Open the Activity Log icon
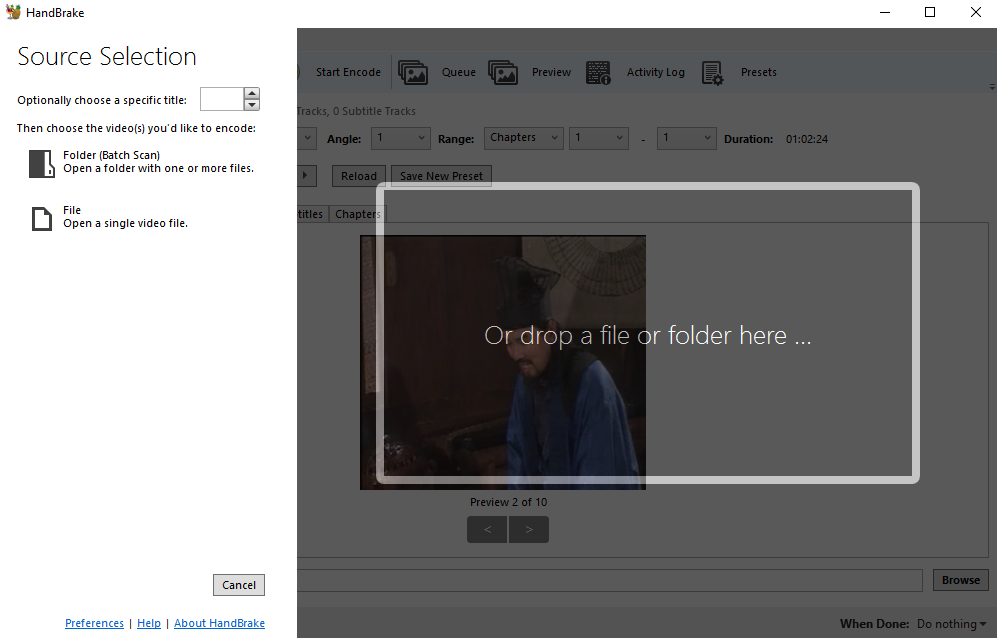The height and width of the screenshot is (638, 997). (598, 73)
